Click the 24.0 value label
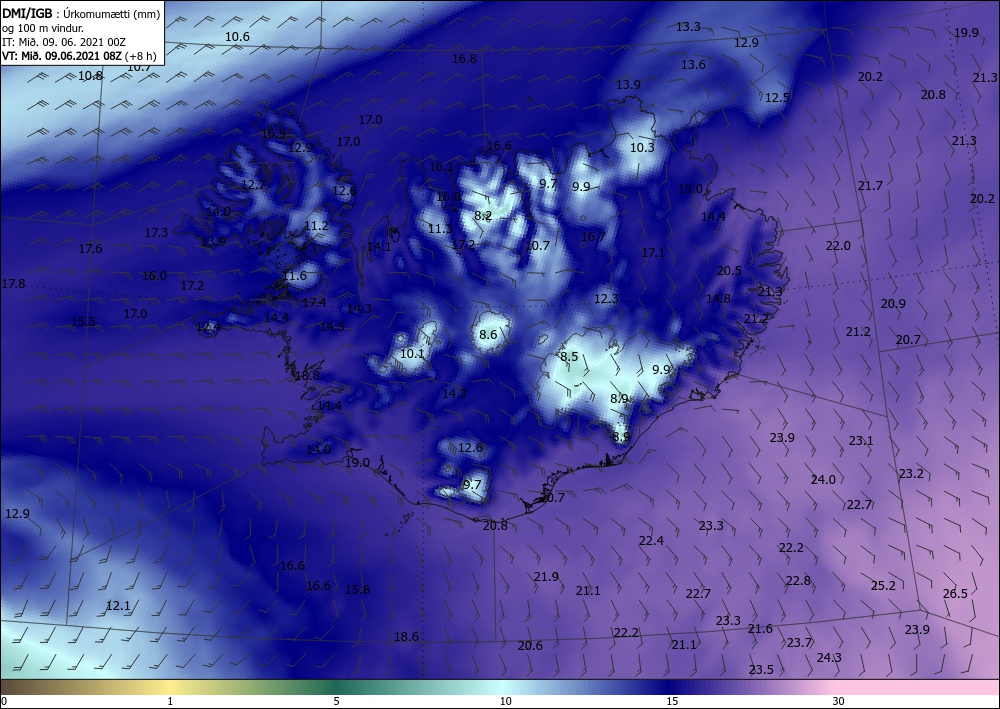The width and height of the screenshot is (1000, 709). 823,479
